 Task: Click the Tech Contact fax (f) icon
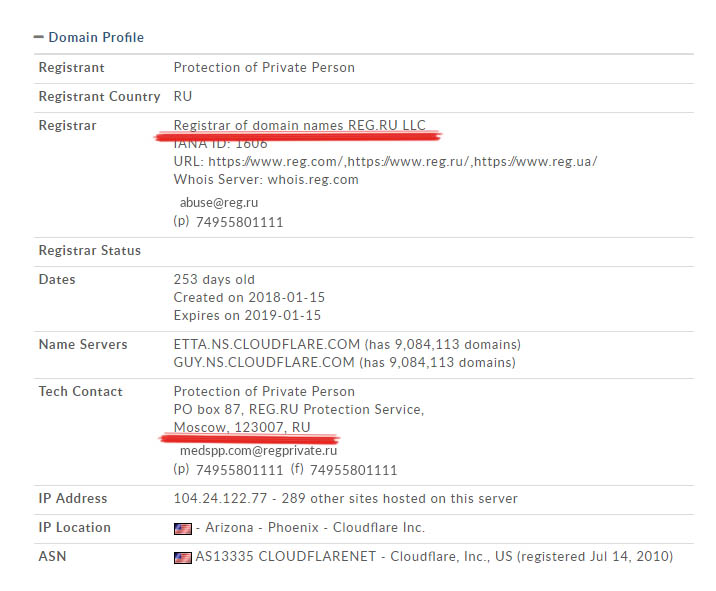(x=297, y=469)
